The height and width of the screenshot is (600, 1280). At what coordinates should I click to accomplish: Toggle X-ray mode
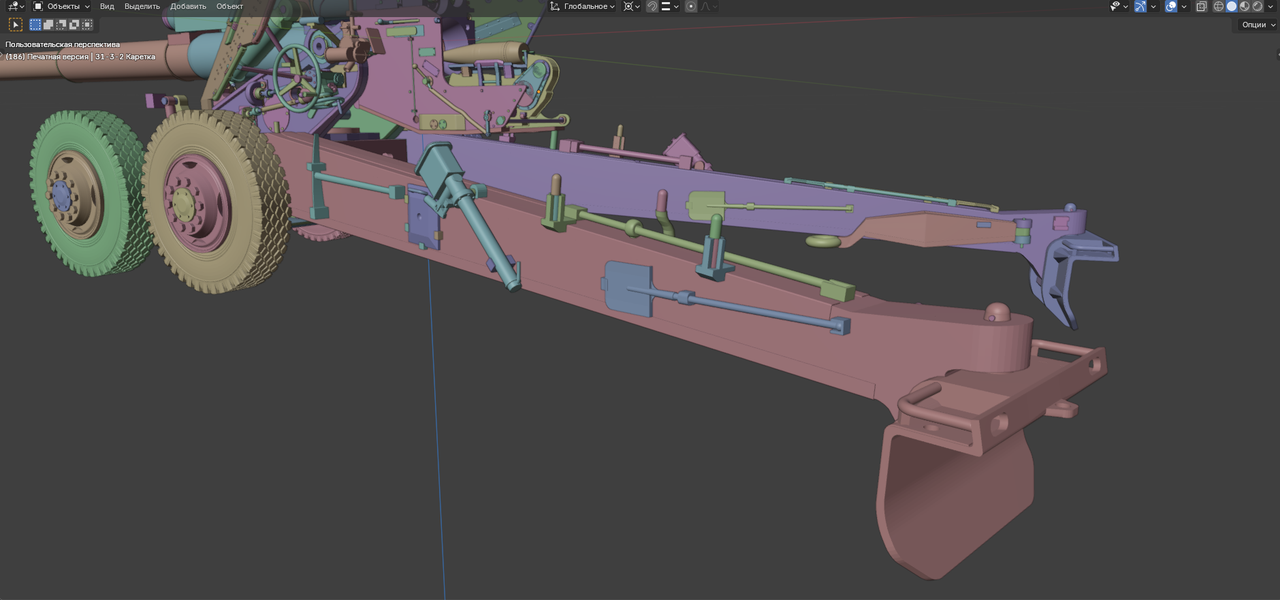coord(1202,6)
